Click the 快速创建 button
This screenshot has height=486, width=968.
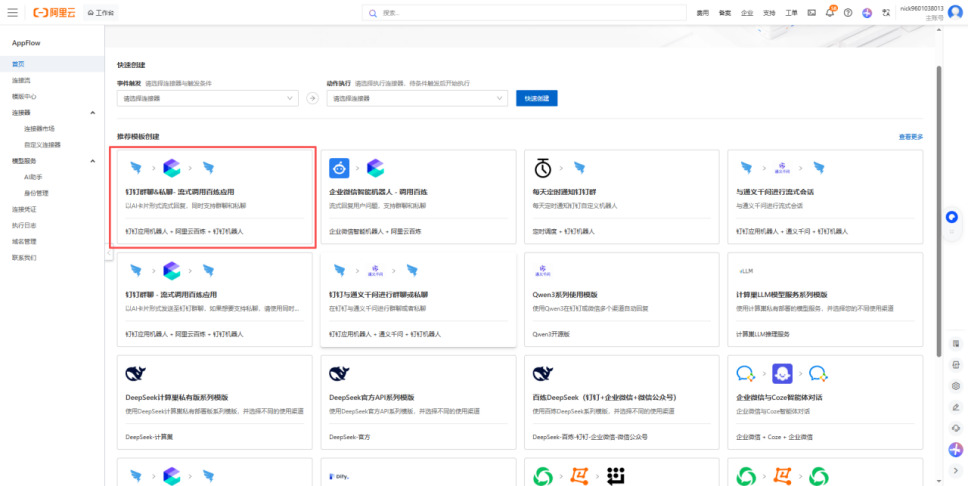536,98
